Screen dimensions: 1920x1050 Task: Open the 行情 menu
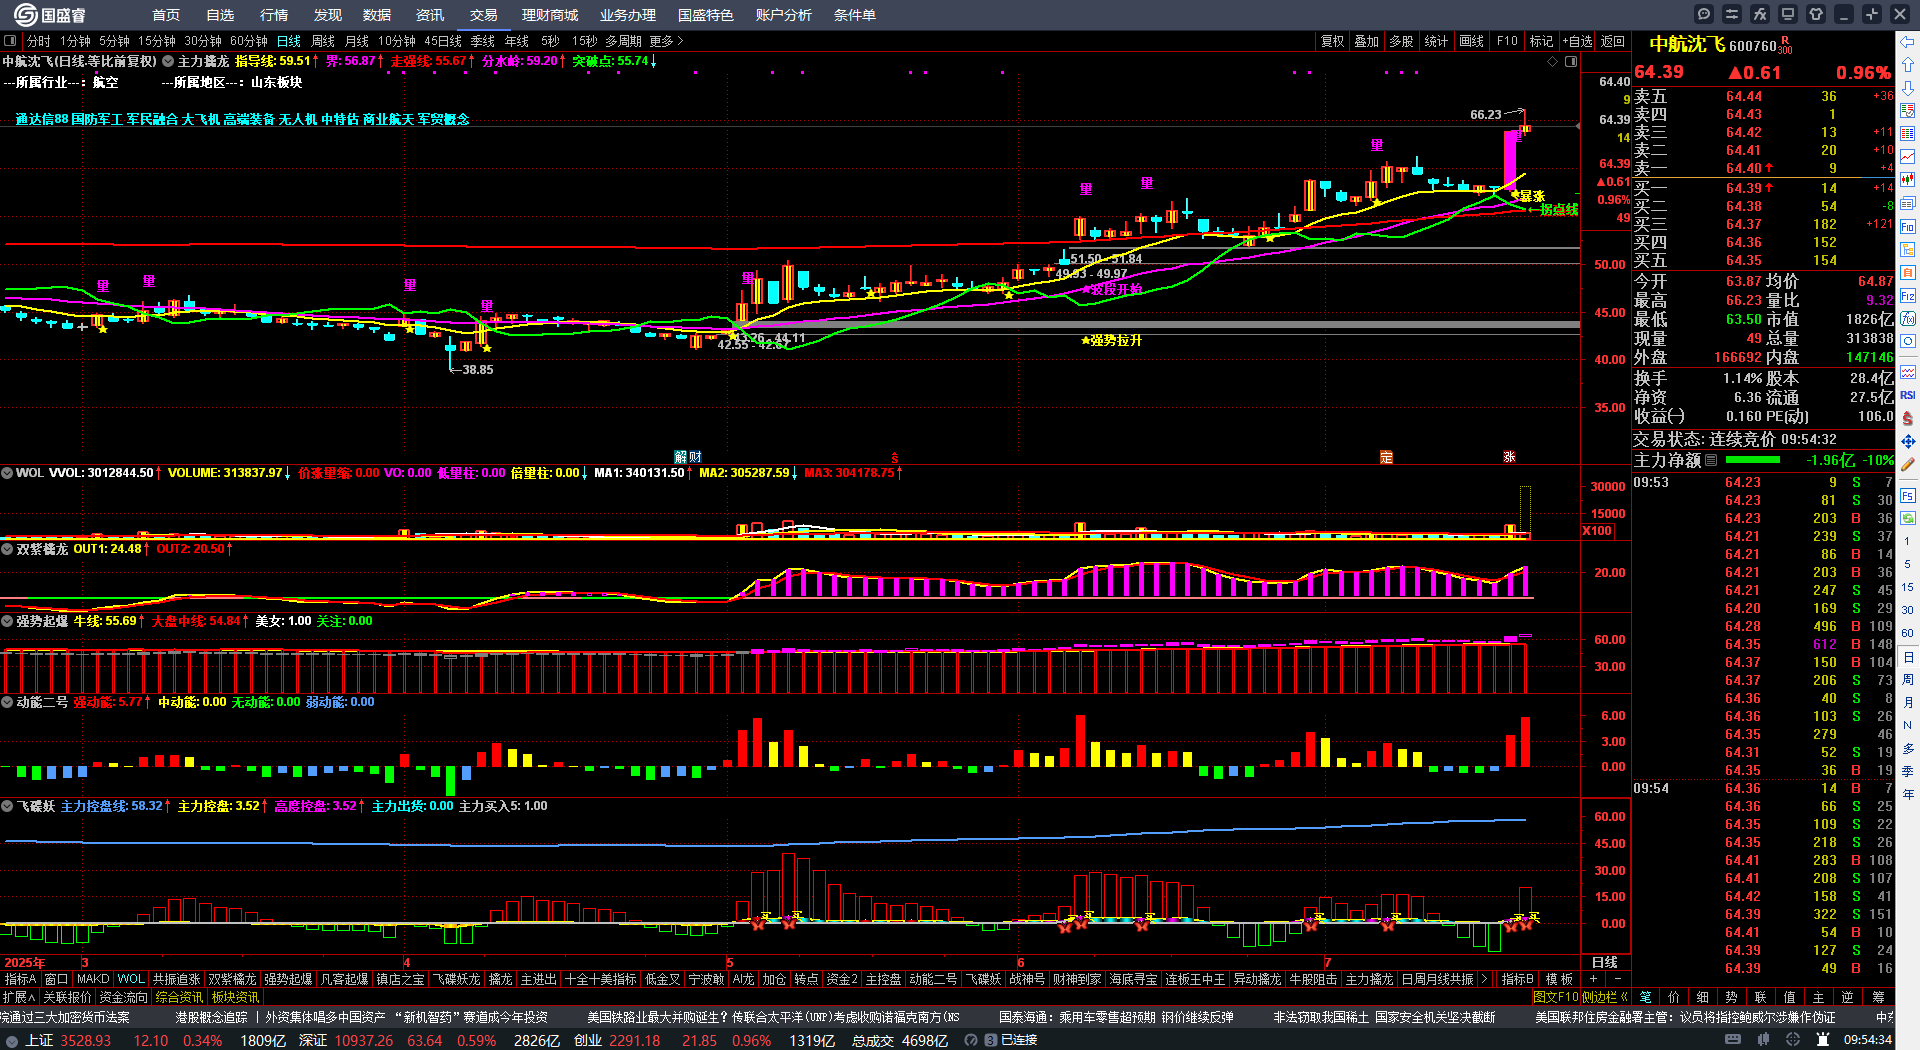pos(274,15)
